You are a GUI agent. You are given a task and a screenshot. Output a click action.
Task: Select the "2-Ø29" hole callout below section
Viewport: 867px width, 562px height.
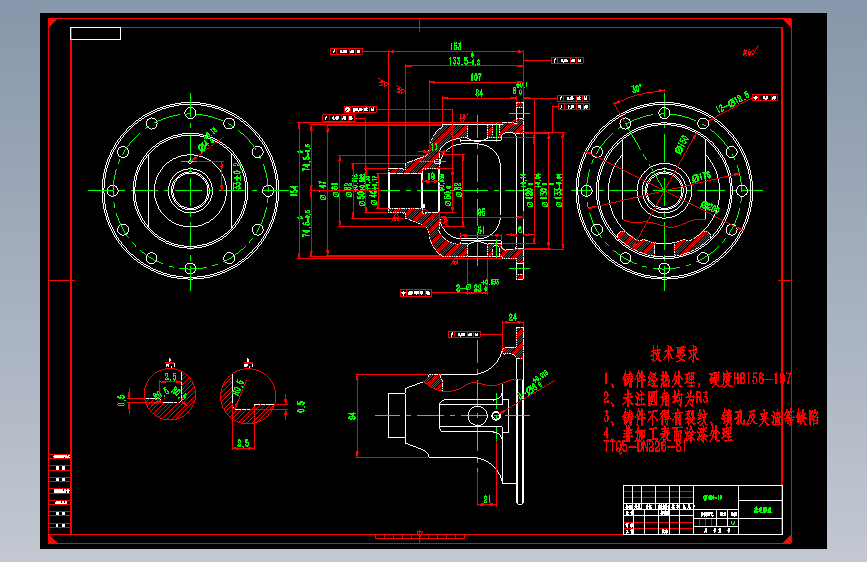tap(477, 286)
